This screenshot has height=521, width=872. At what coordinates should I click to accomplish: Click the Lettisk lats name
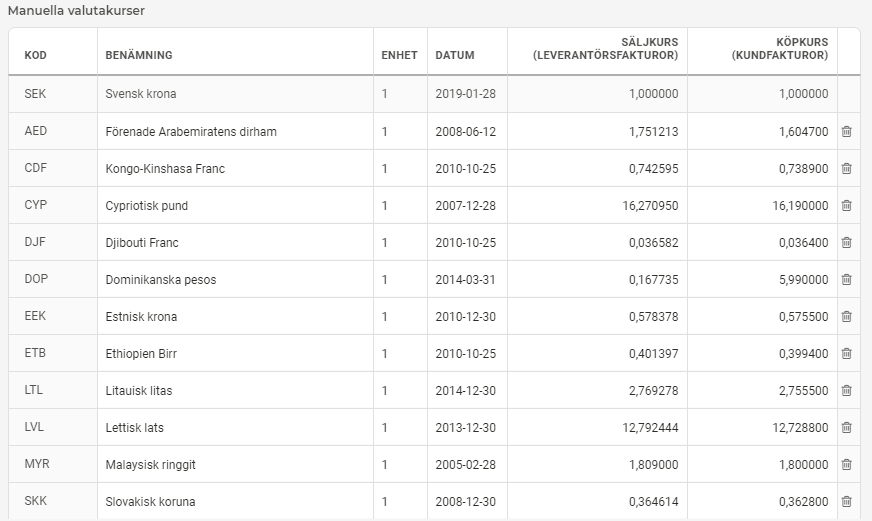135,427
